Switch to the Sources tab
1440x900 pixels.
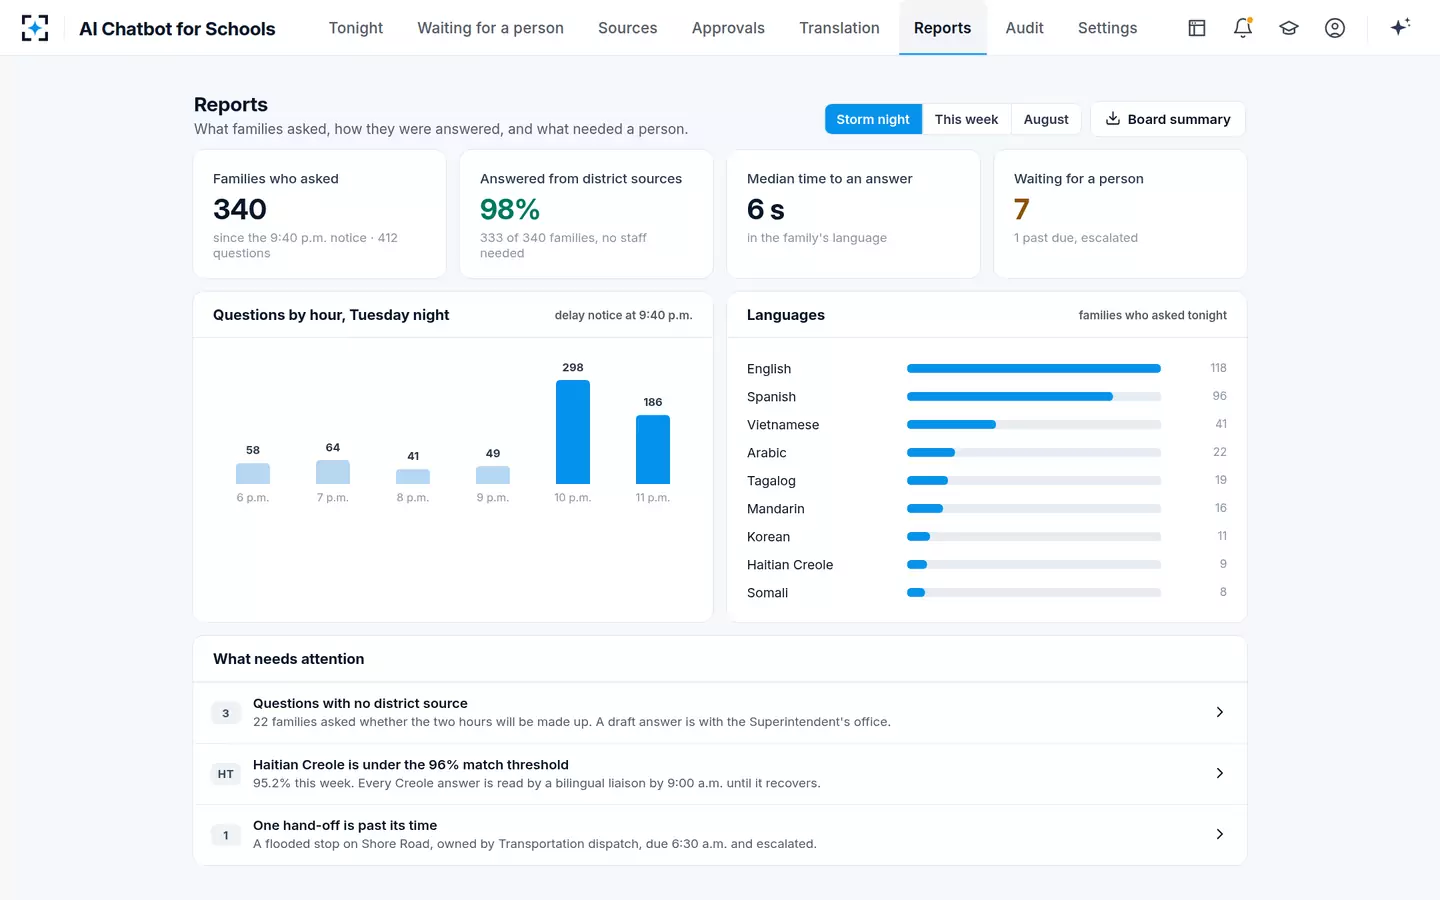(628, 28)
